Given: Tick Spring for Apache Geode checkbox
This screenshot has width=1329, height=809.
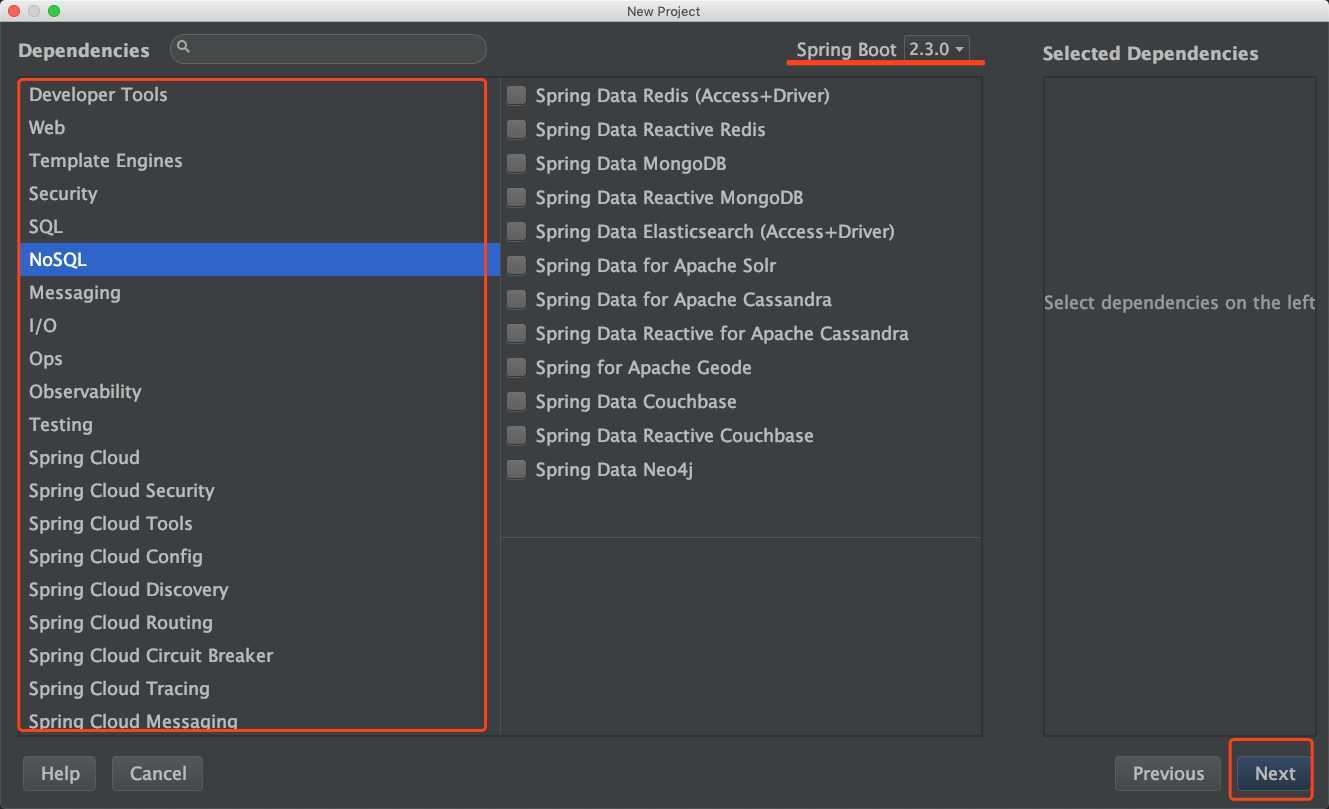Looking at the screenshot, I should (516, 368).
